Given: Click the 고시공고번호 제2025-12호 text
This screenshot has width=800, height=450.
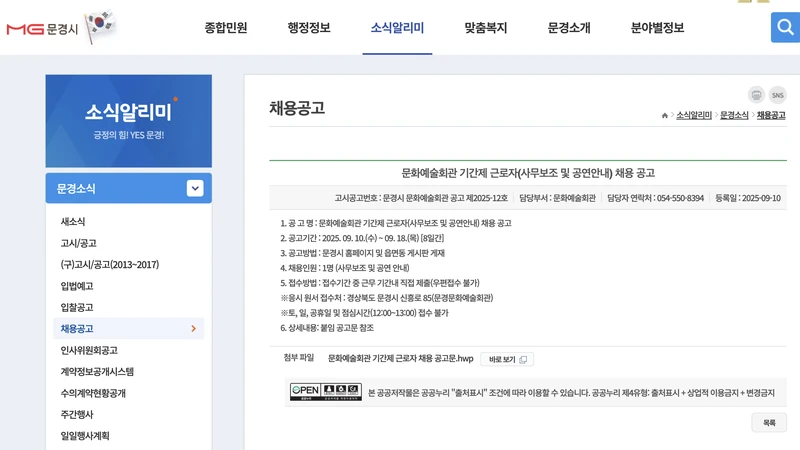Looking at the screenshot, I should coord(421,198).
